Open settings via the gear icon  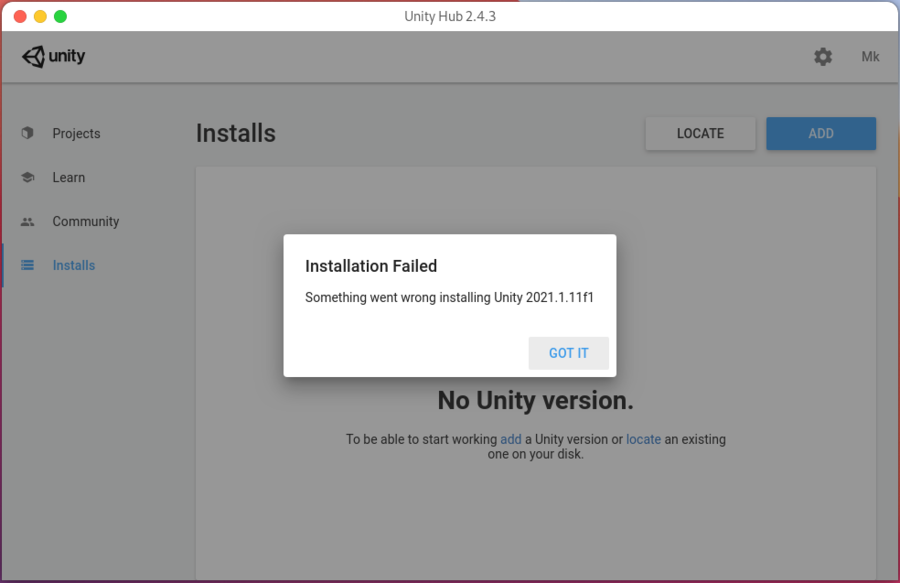coord(823,56)
